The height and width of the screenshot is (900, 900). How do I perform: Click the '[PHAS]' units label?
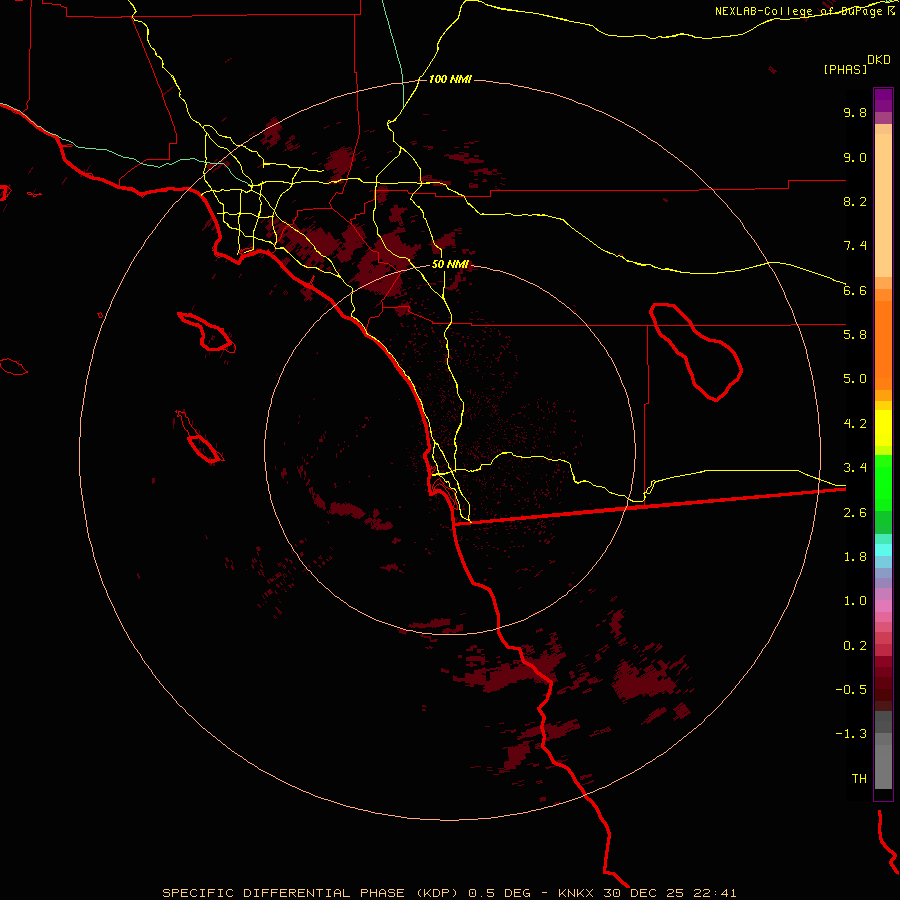tap(845, 69)
